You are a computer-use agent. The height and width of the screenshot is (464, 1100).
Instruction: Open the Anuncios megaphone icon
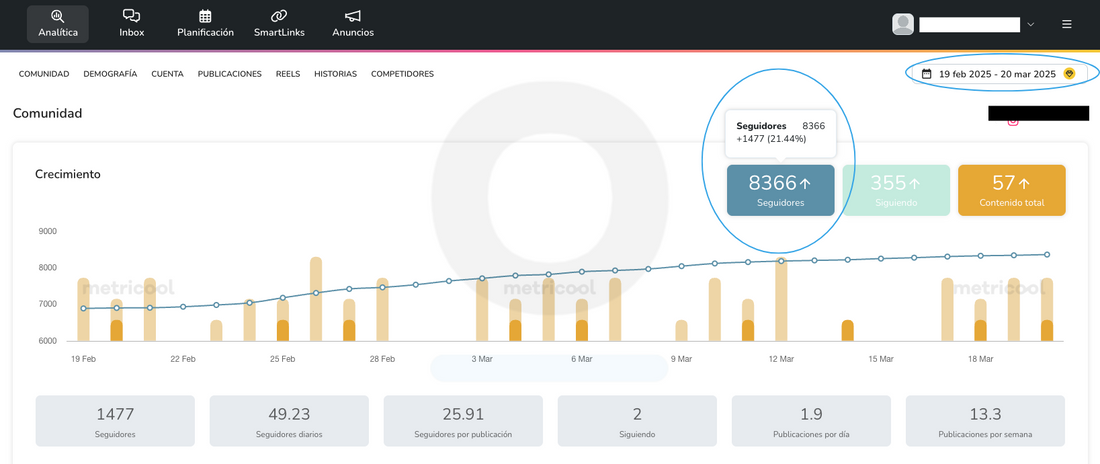click(x=353, y=16)
